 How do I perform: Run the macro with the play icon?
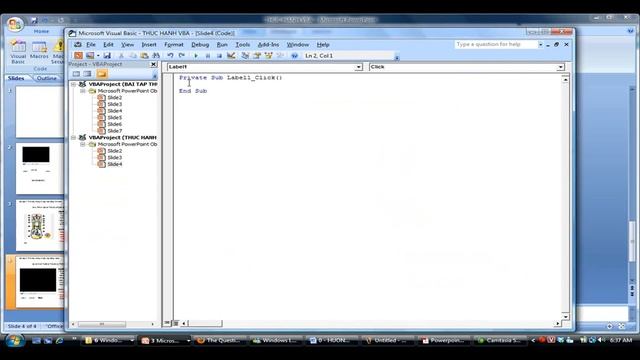196,56
